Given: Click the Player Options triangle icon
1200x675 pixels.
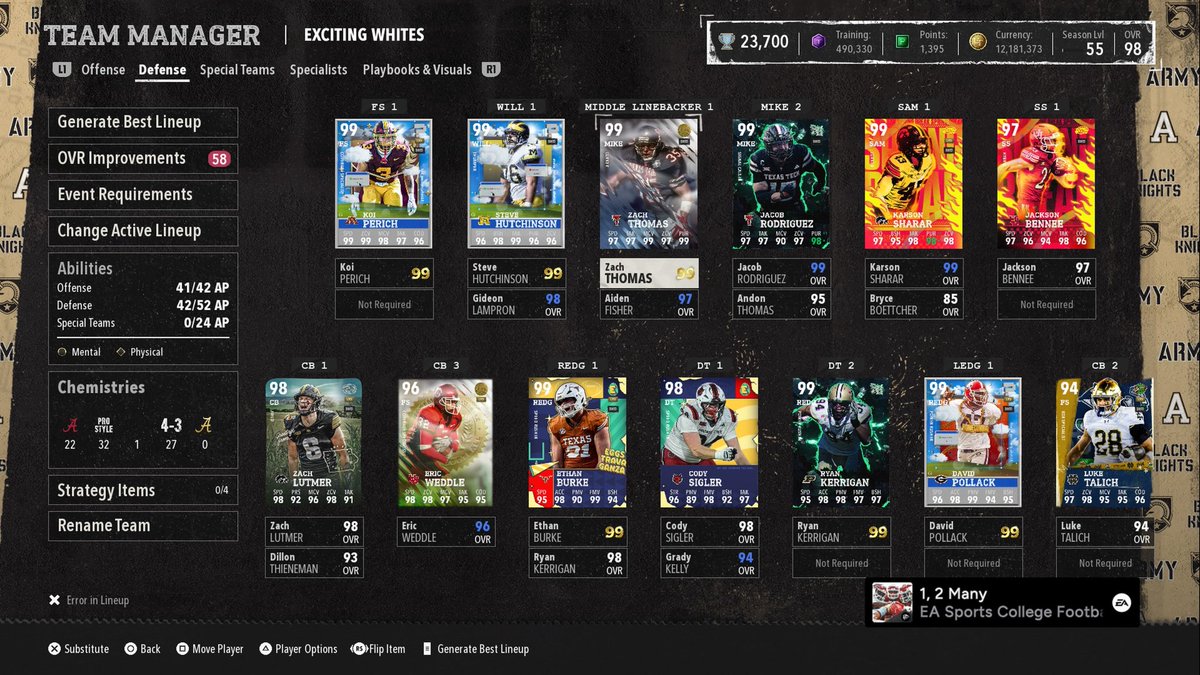Looking at the screenshot, I should [265, 649].
